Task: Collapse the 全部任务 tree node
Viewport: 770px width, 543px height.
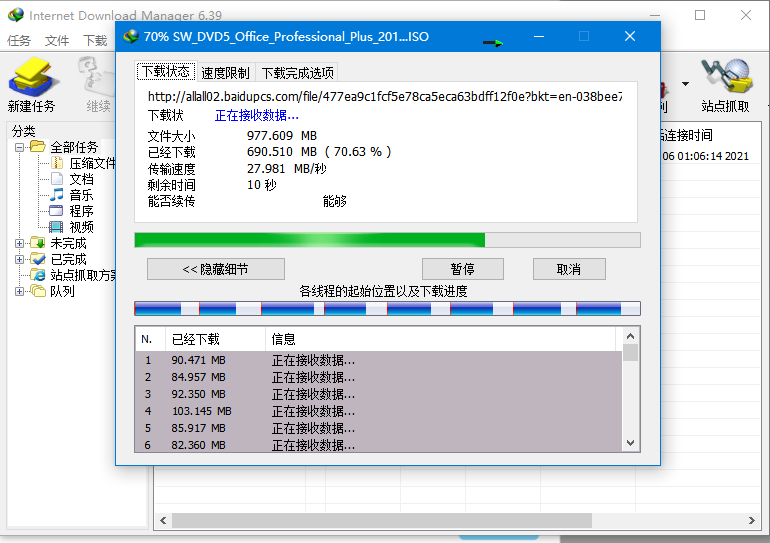Action: [19, 147]
